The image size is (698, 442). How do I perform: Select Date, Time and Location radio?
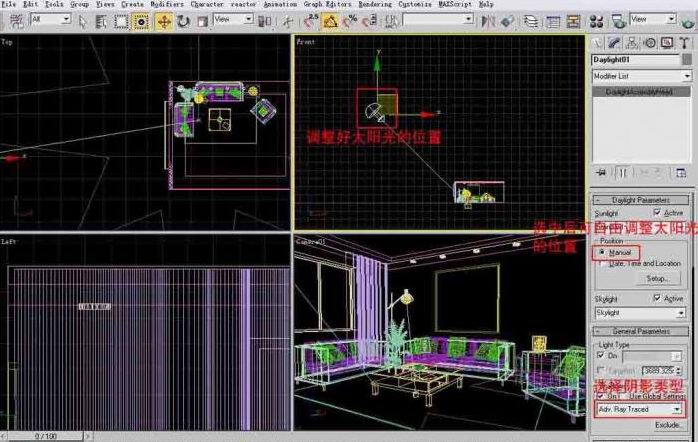pos(602,264)
